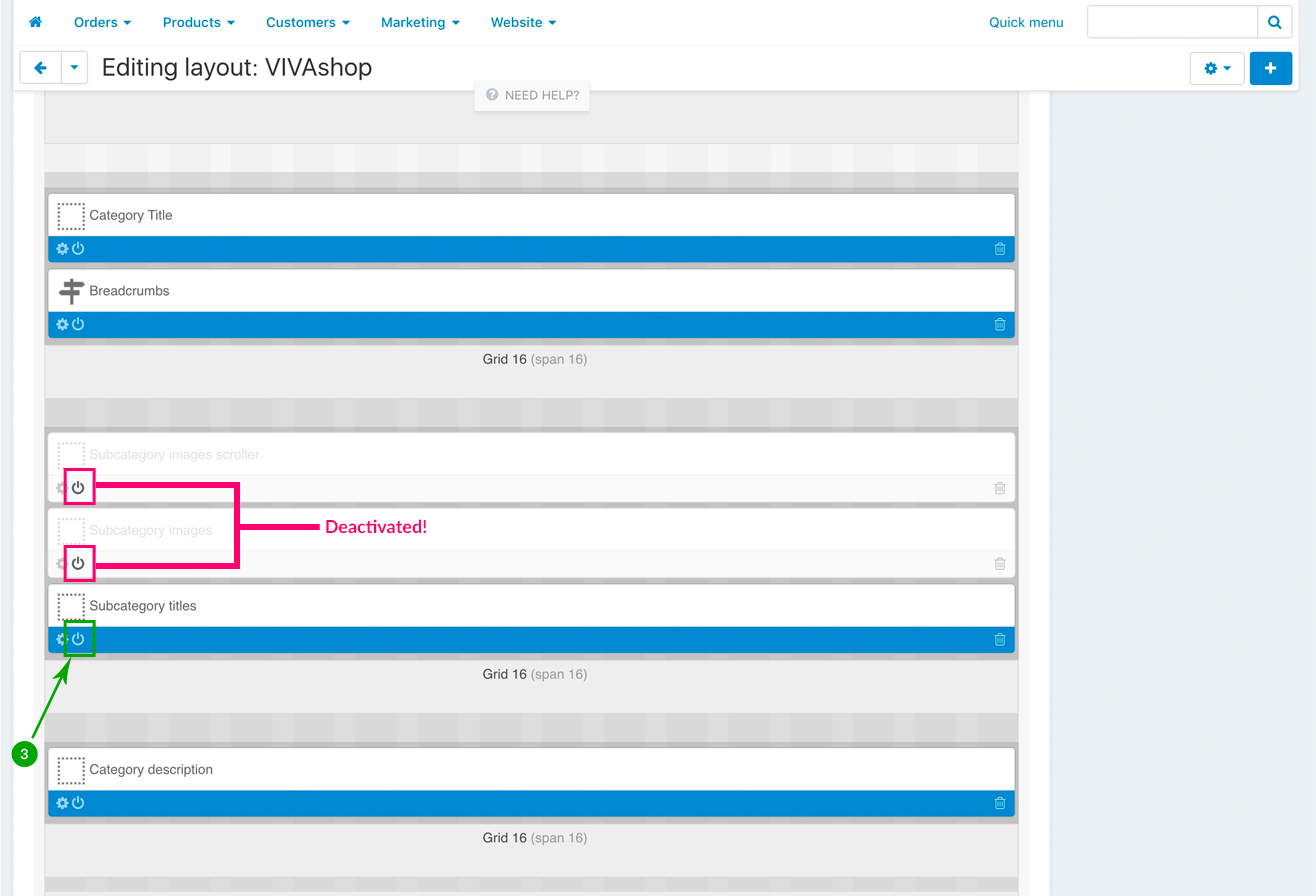Activate the Subcategory images block power toggle

pos(78,564)
